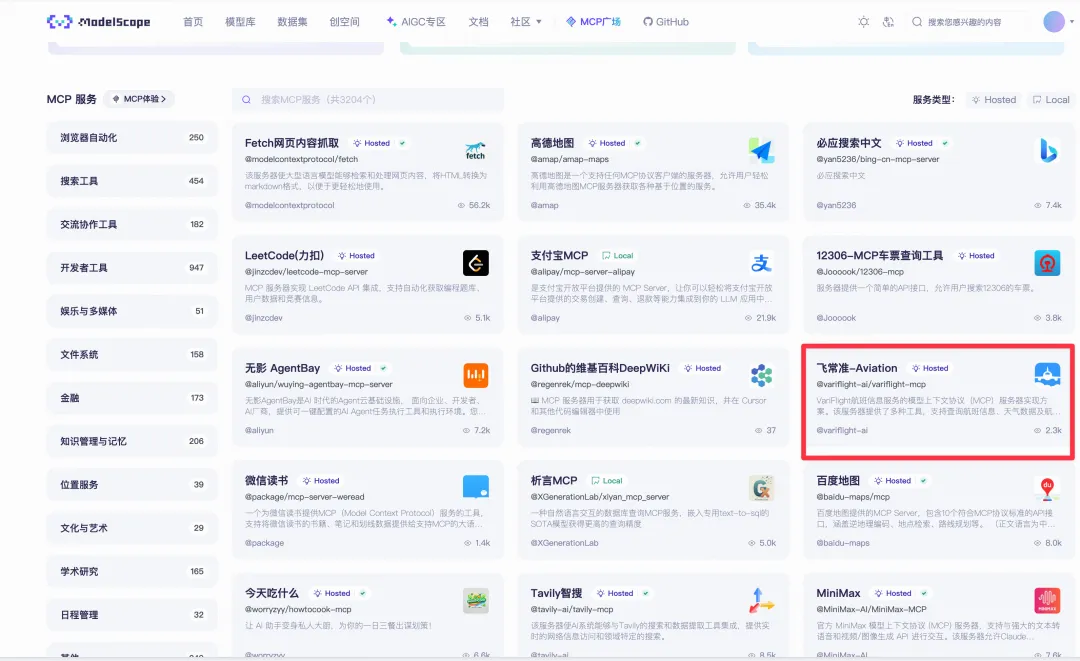This screenshot has height=661, width=1080.
Task: Click the 无影 AgentBay orange icon
Action: pos(475,375)
